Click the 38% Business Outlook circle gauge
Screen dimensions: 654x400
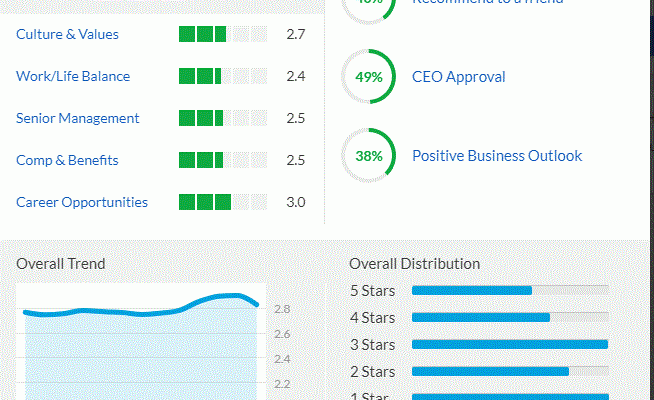pyautogui.click(x=369, y=155)
